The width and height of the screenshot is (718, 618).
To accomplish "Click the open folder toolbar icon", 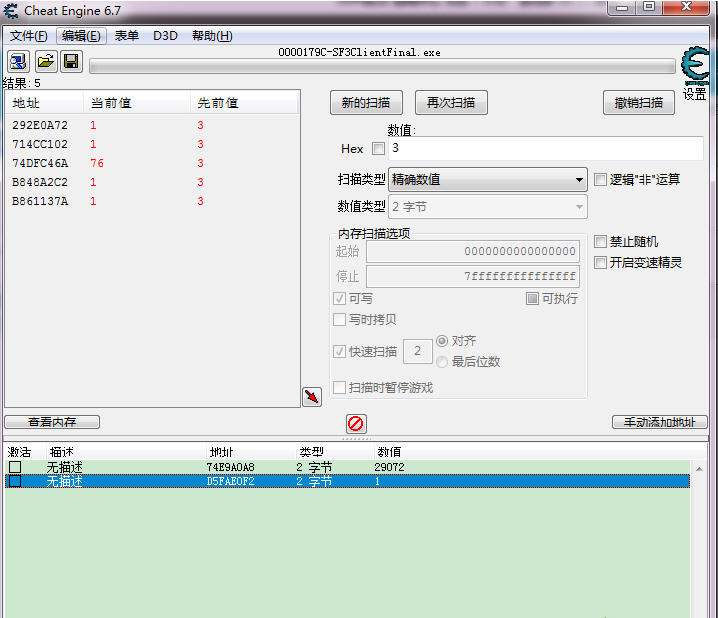I will point(46,61).
